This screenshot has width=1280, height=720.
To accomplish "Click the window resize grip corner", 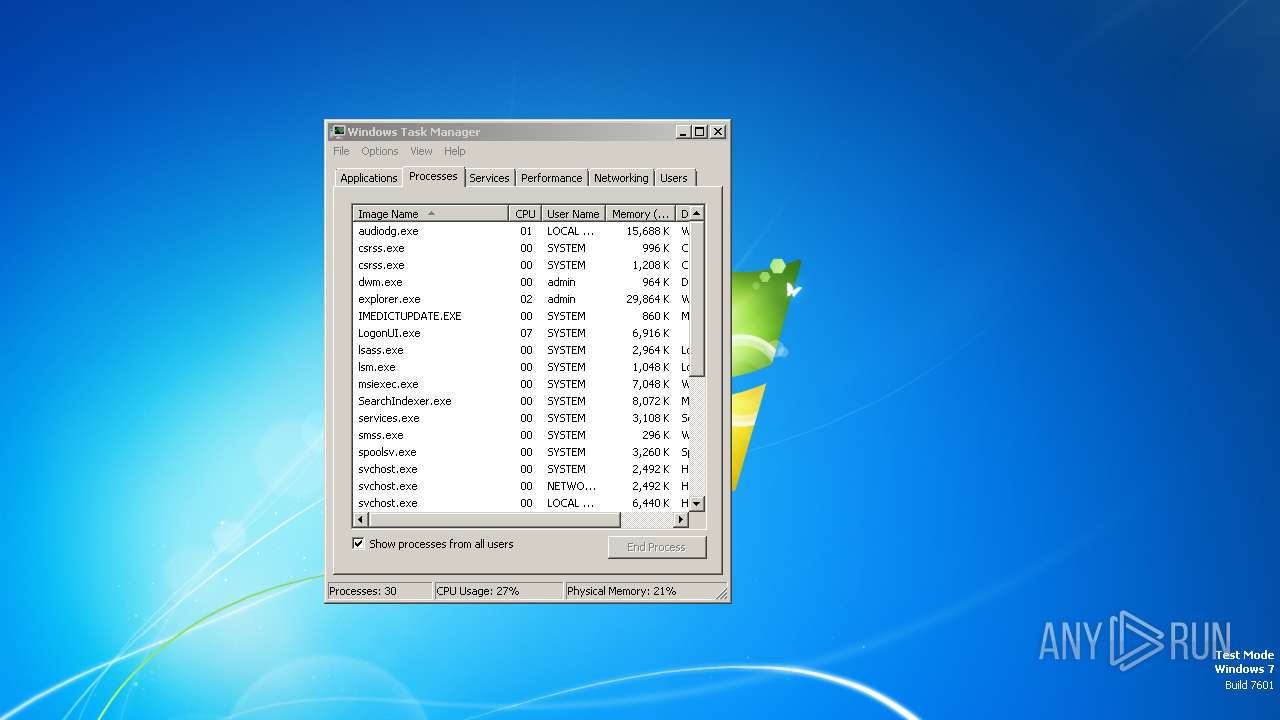I will pos(722,594).
